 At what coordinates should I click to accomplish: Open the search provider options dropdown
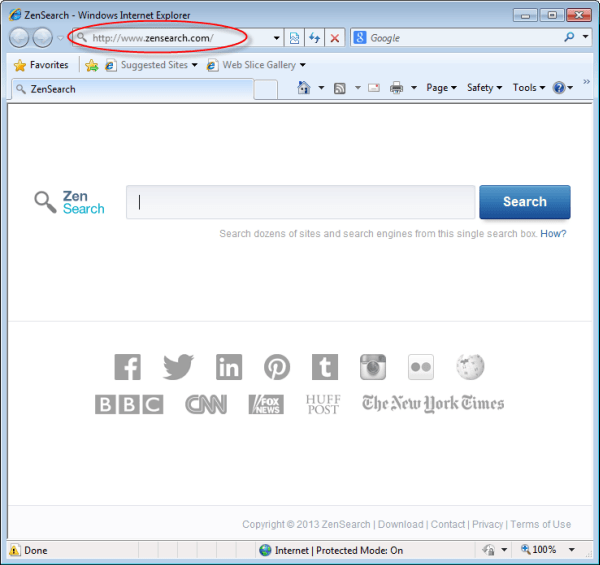(x=585, y=37)
